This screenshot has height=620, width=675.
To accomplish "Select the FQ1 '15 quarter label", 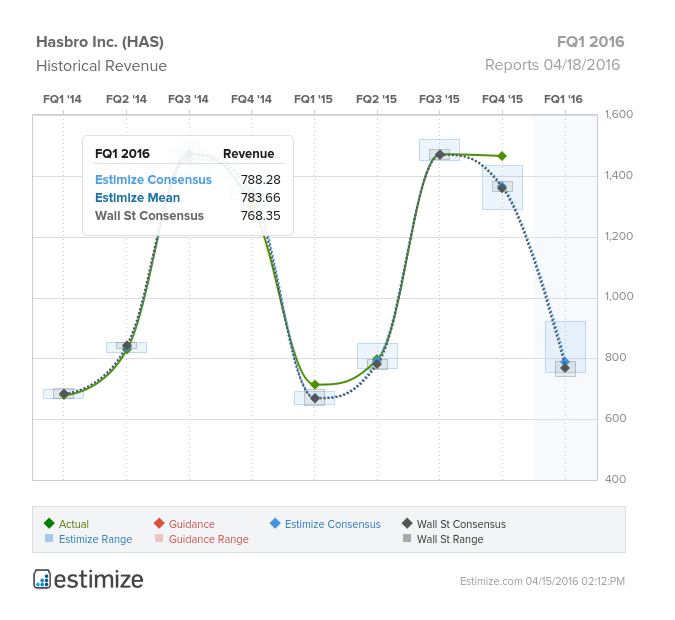I will 313,99.
